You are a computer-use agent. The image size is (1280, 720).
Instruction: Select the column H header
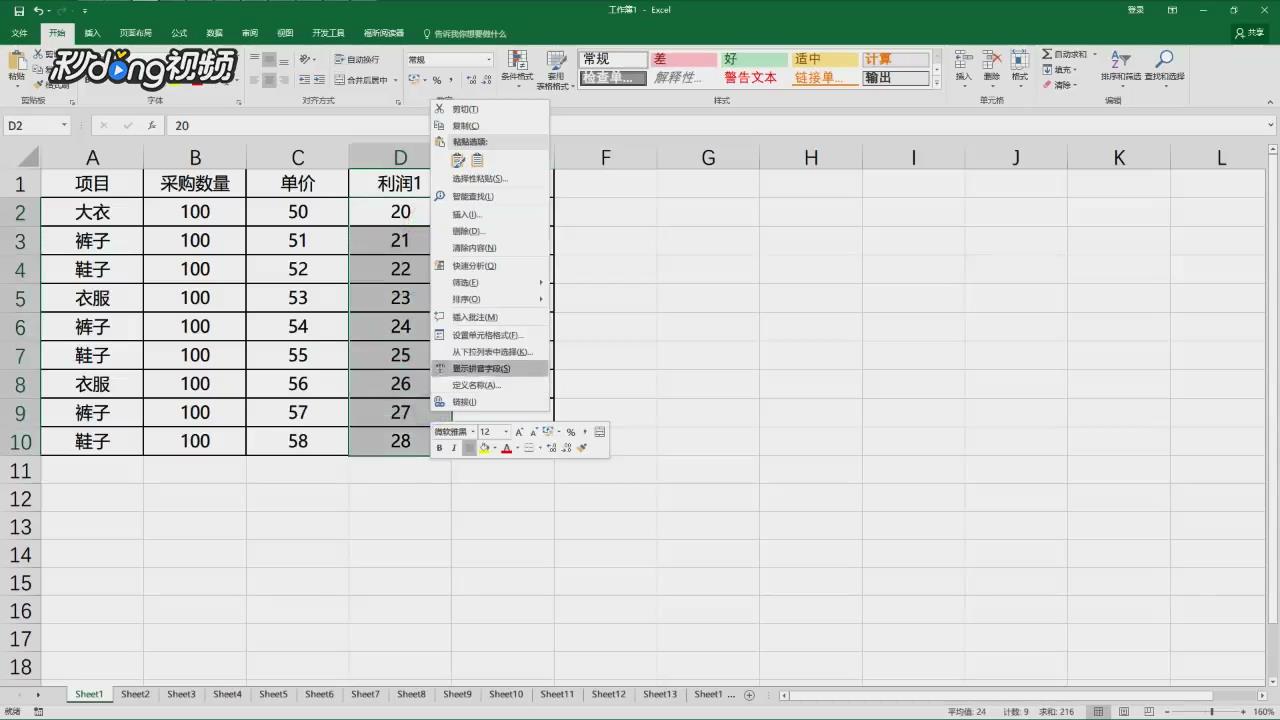click(811, 157)
